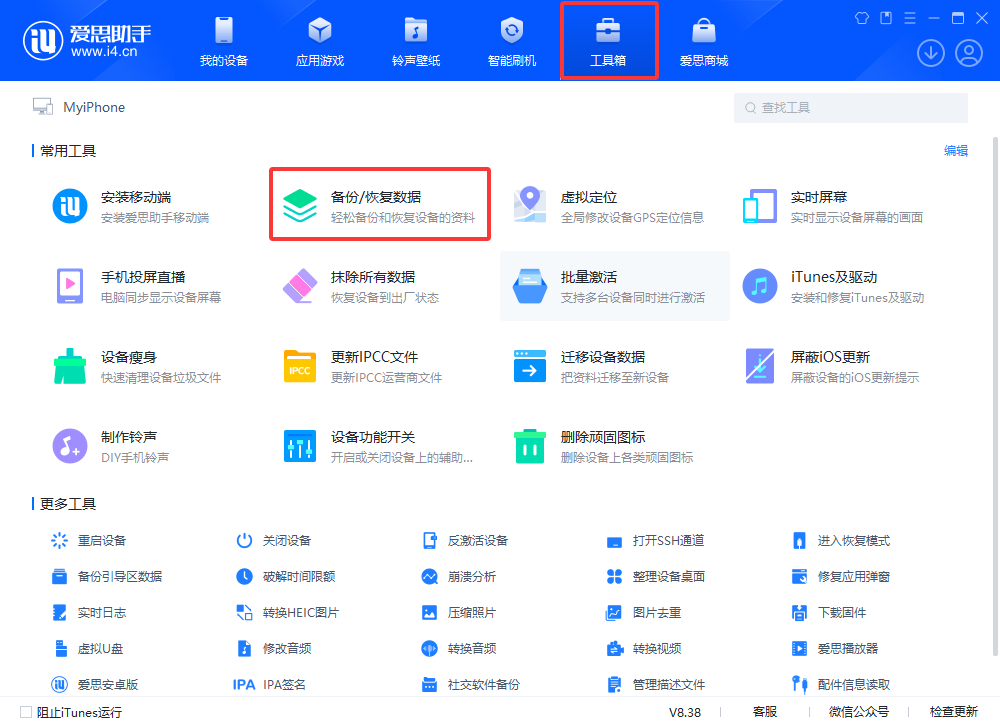The height and width of the screenshot is (727, 1000).
Task: Click the 制作铃声 ringtone maker icon
Action: (69, 446)
